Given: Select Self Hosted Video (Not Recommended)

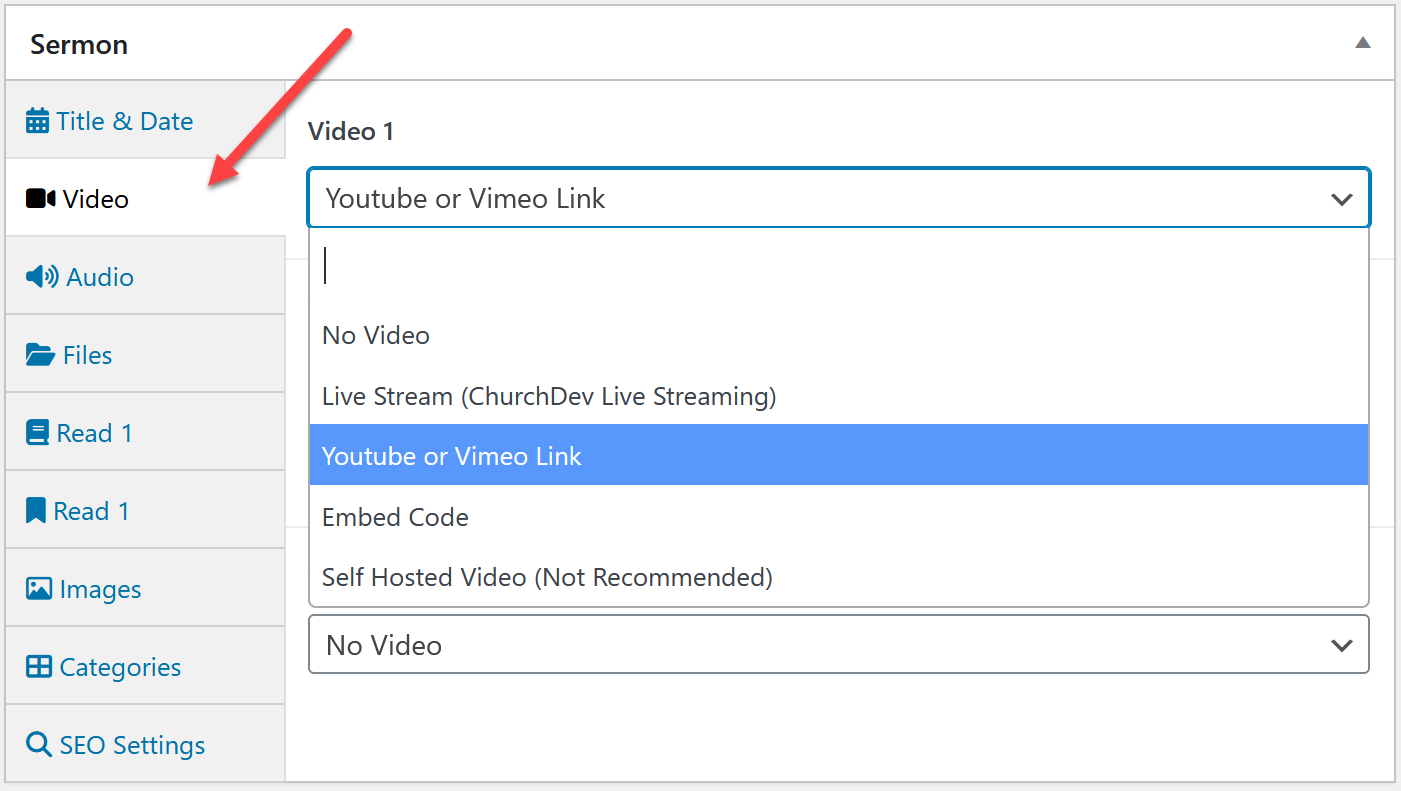Looking at the screenshot, I should pos(547,577).
